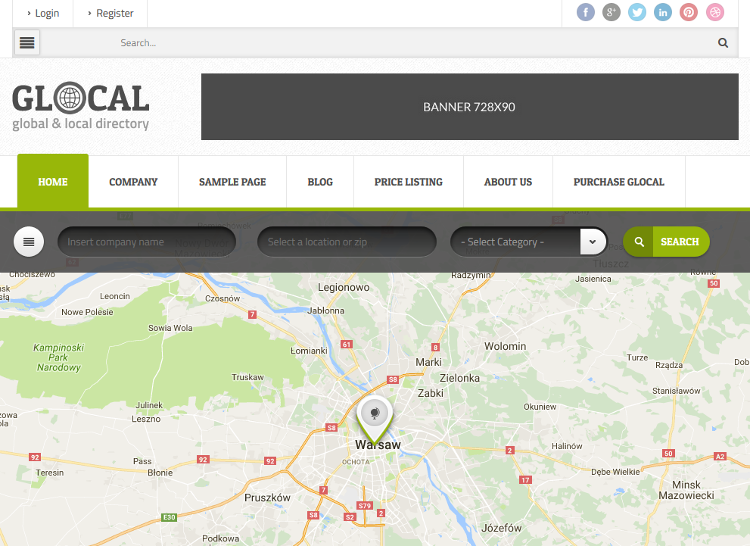Open the PRICE LISTING menu item
This screenshot has height=546, width=750.
(408, 182)
